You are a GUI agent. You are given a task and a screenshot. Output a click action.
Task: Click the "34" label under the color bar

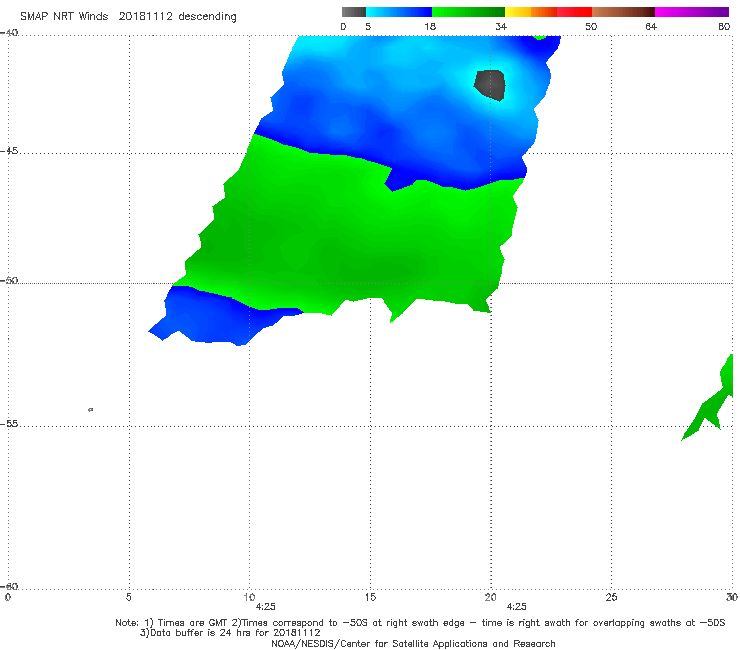click(x=501, y=26)
